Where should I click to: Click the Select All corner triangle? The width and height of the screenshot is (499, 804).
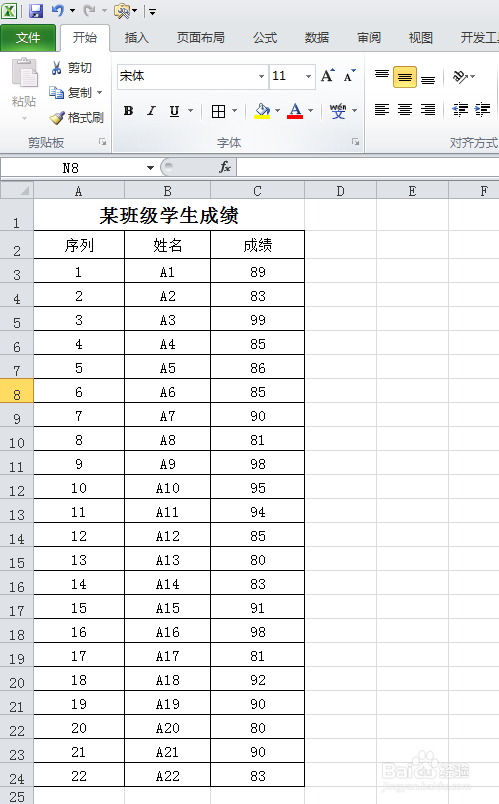click(17, 191)
